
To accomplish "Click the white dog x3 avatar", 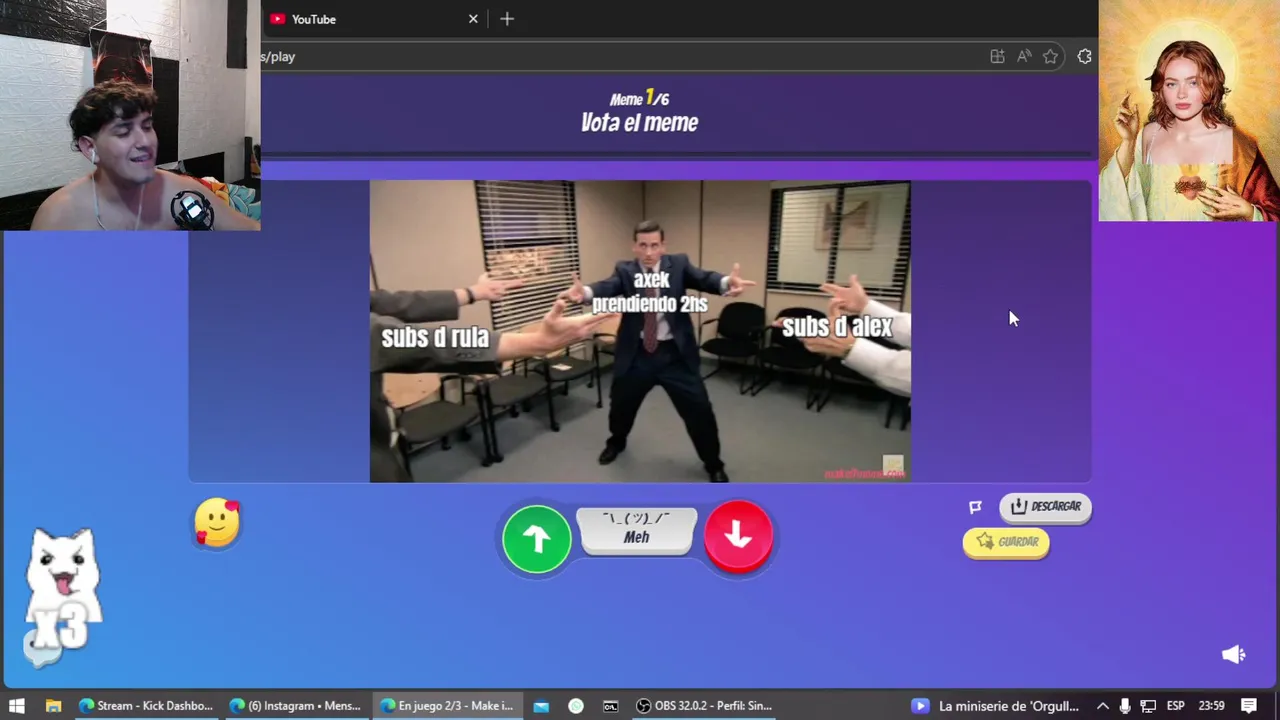I will pos(62,595).
